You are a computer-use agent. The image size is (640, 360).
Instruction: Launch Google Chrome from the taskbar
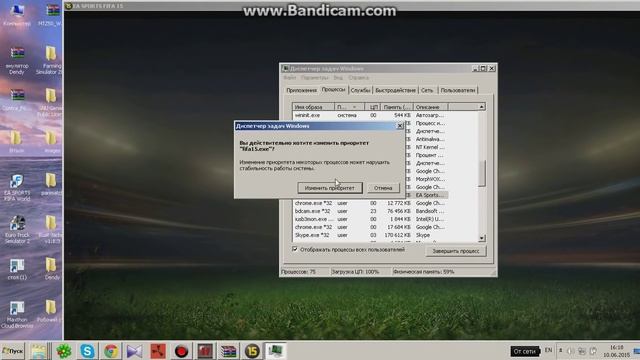[x=111, y=351]
